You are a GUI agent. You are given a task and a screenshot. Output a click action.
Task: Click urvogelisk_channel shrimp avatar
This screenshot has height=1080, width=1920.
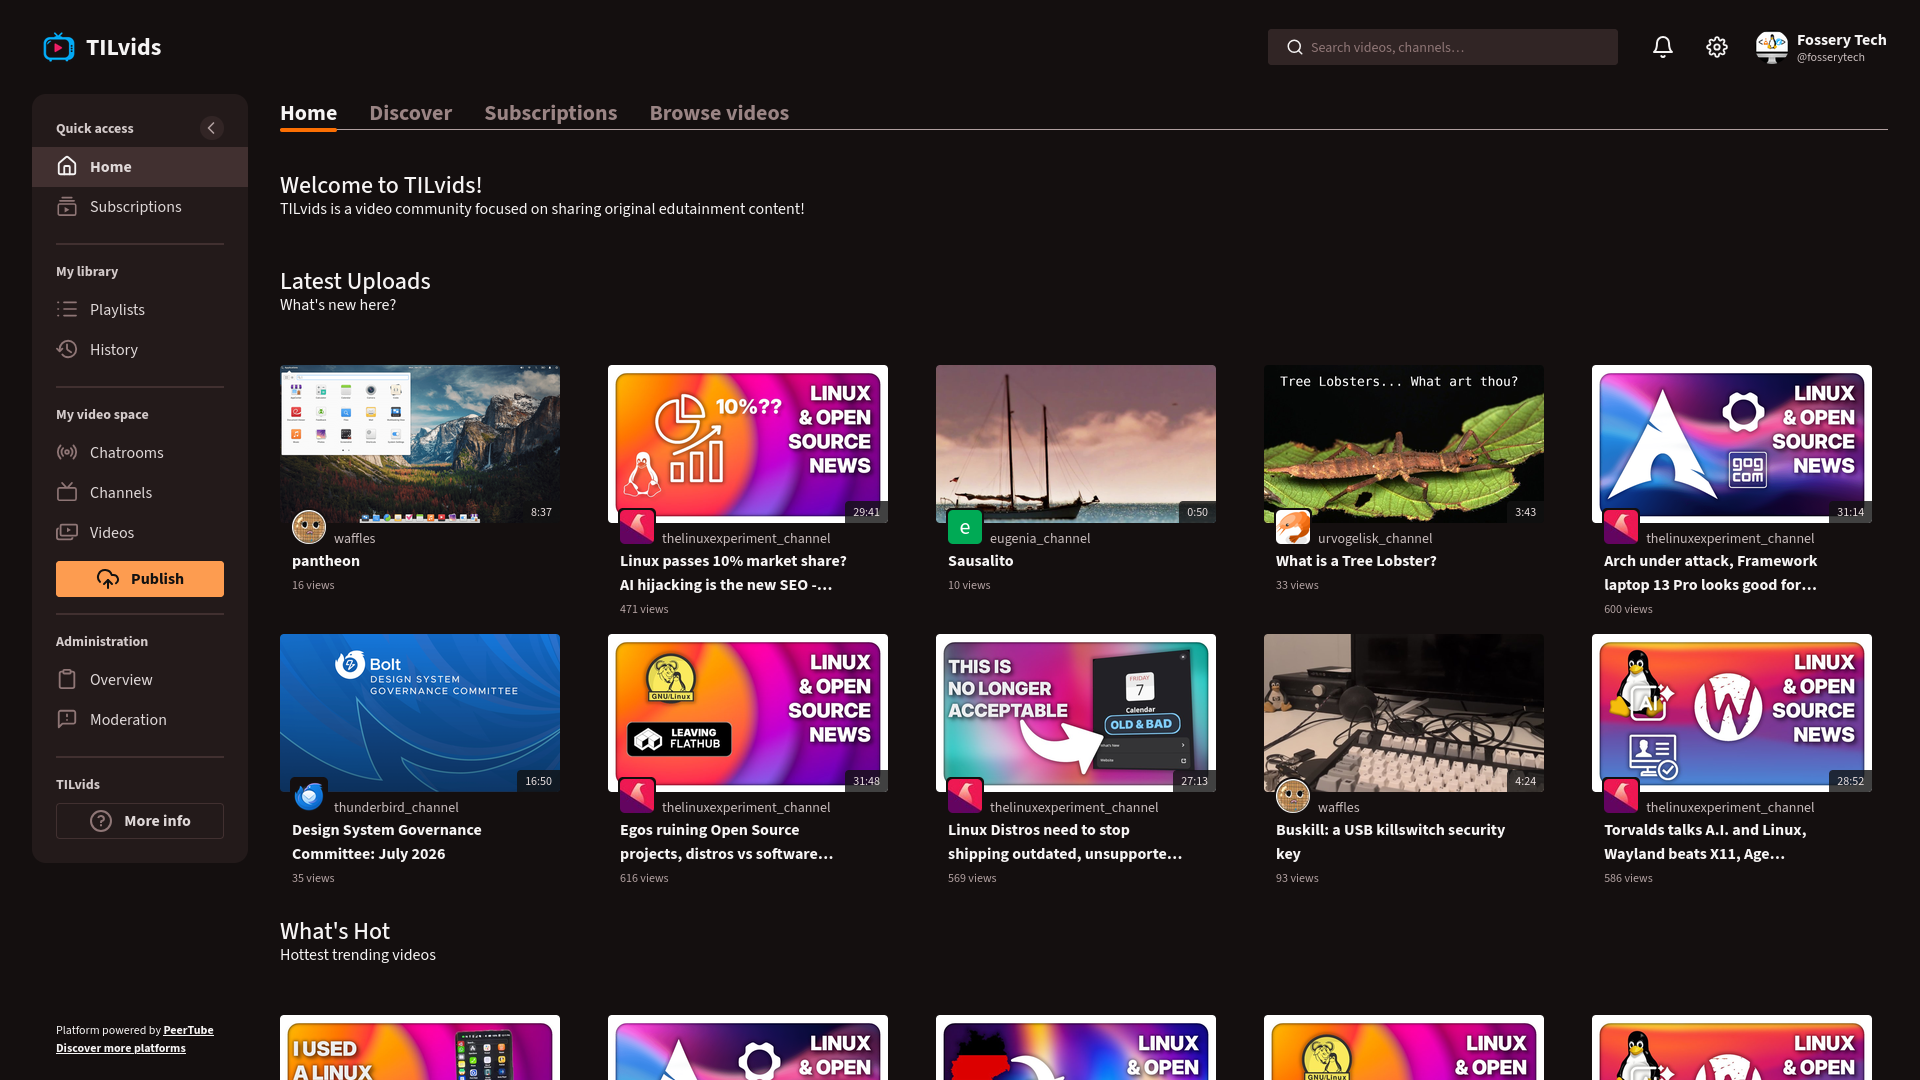click(1293, 527)
